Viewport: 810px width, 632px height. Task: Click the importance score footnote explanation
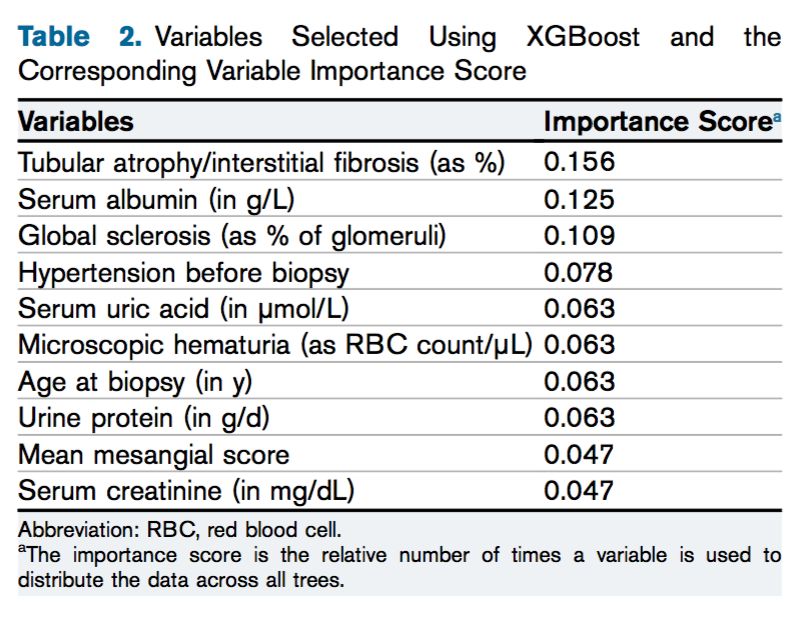click(x=400, y=568)
